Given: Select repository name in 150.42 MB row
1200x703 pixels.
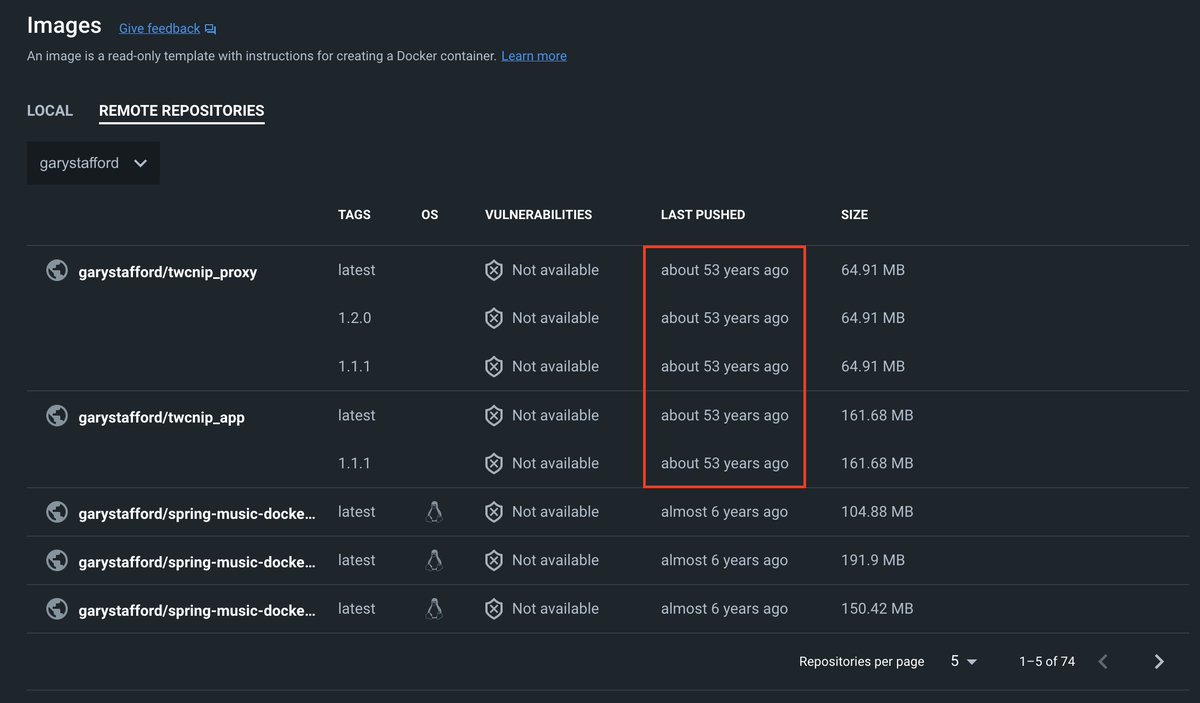Looking at the screenshot, I should [197, 611].
